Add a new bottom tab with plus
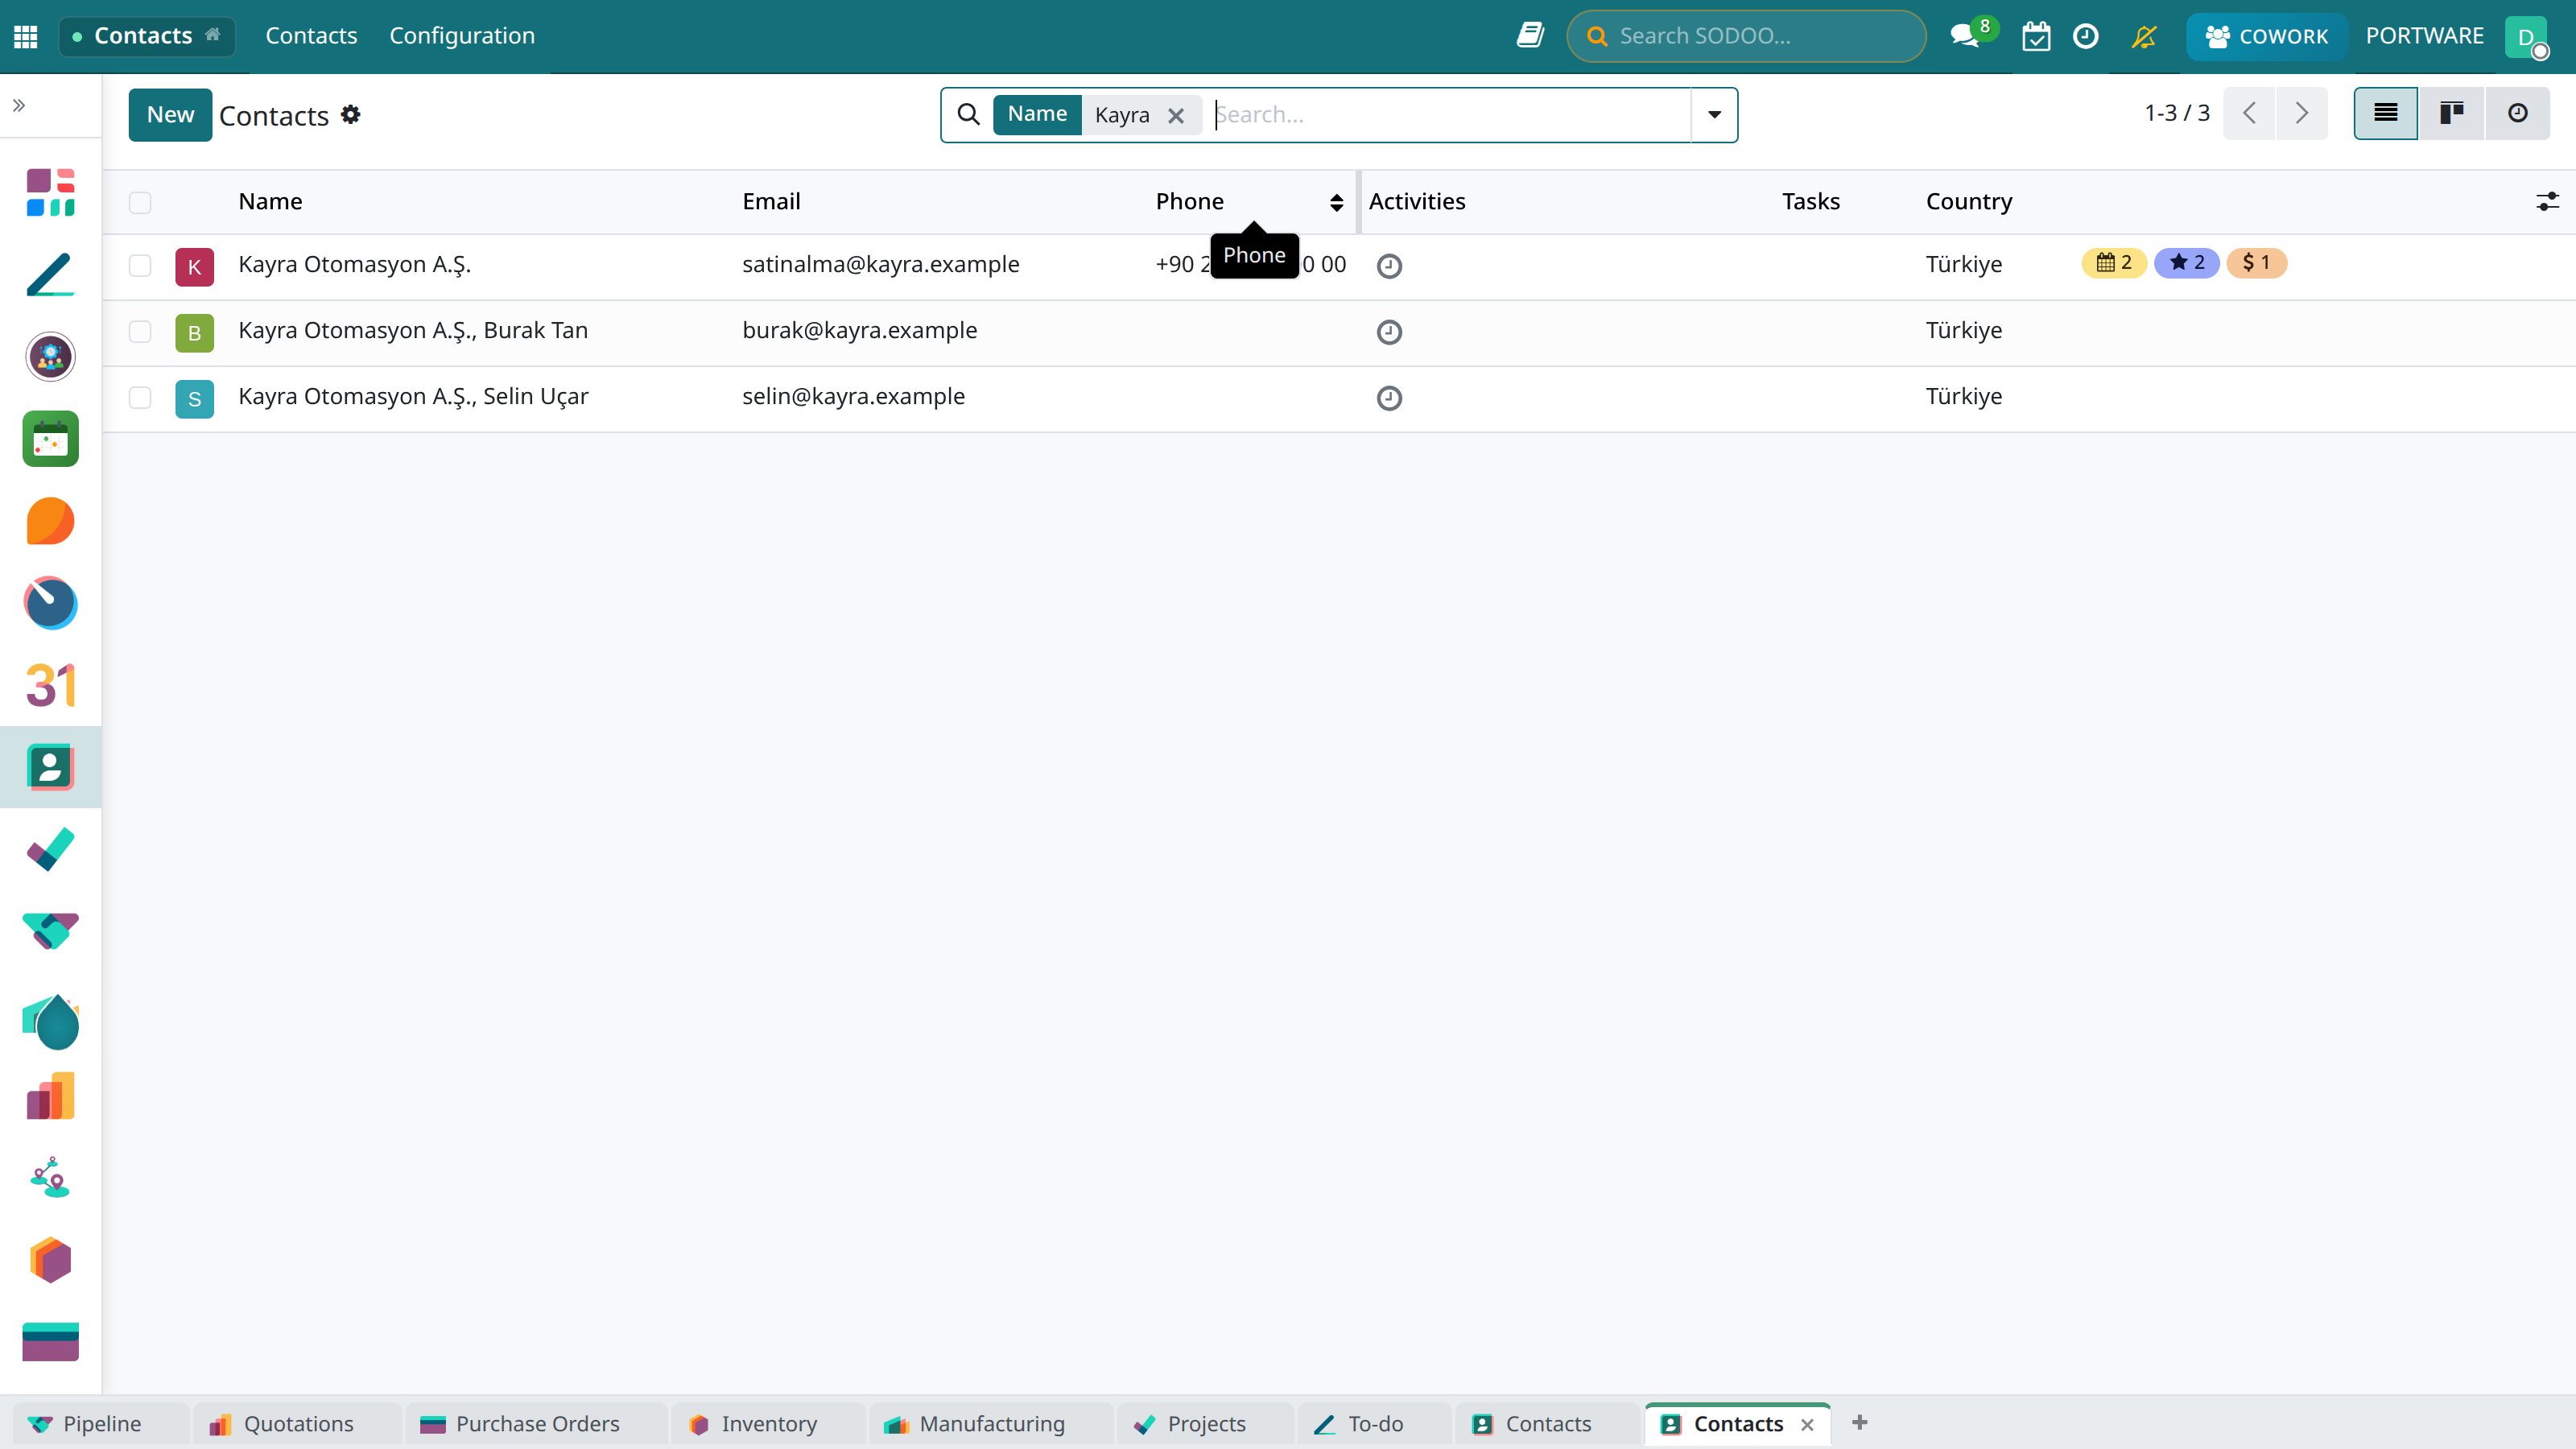Viewport: 2576px width, 1449px height. (x=1860, y=1422)
